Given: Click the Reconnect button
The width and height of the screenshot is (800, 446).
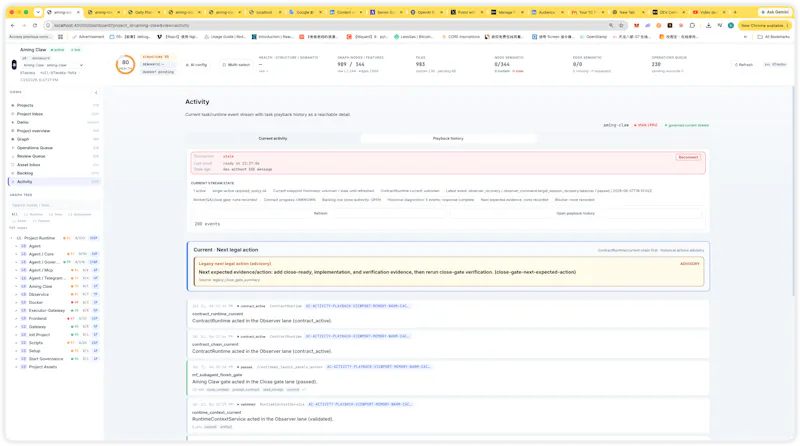Looking at the screenshot, I should (688, 157).
